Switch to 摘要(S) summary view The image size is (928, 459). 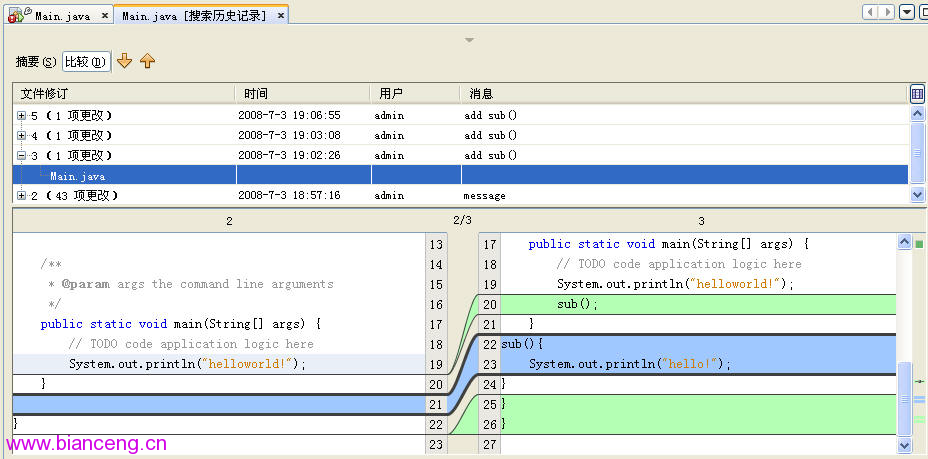[x=36, y=62]
